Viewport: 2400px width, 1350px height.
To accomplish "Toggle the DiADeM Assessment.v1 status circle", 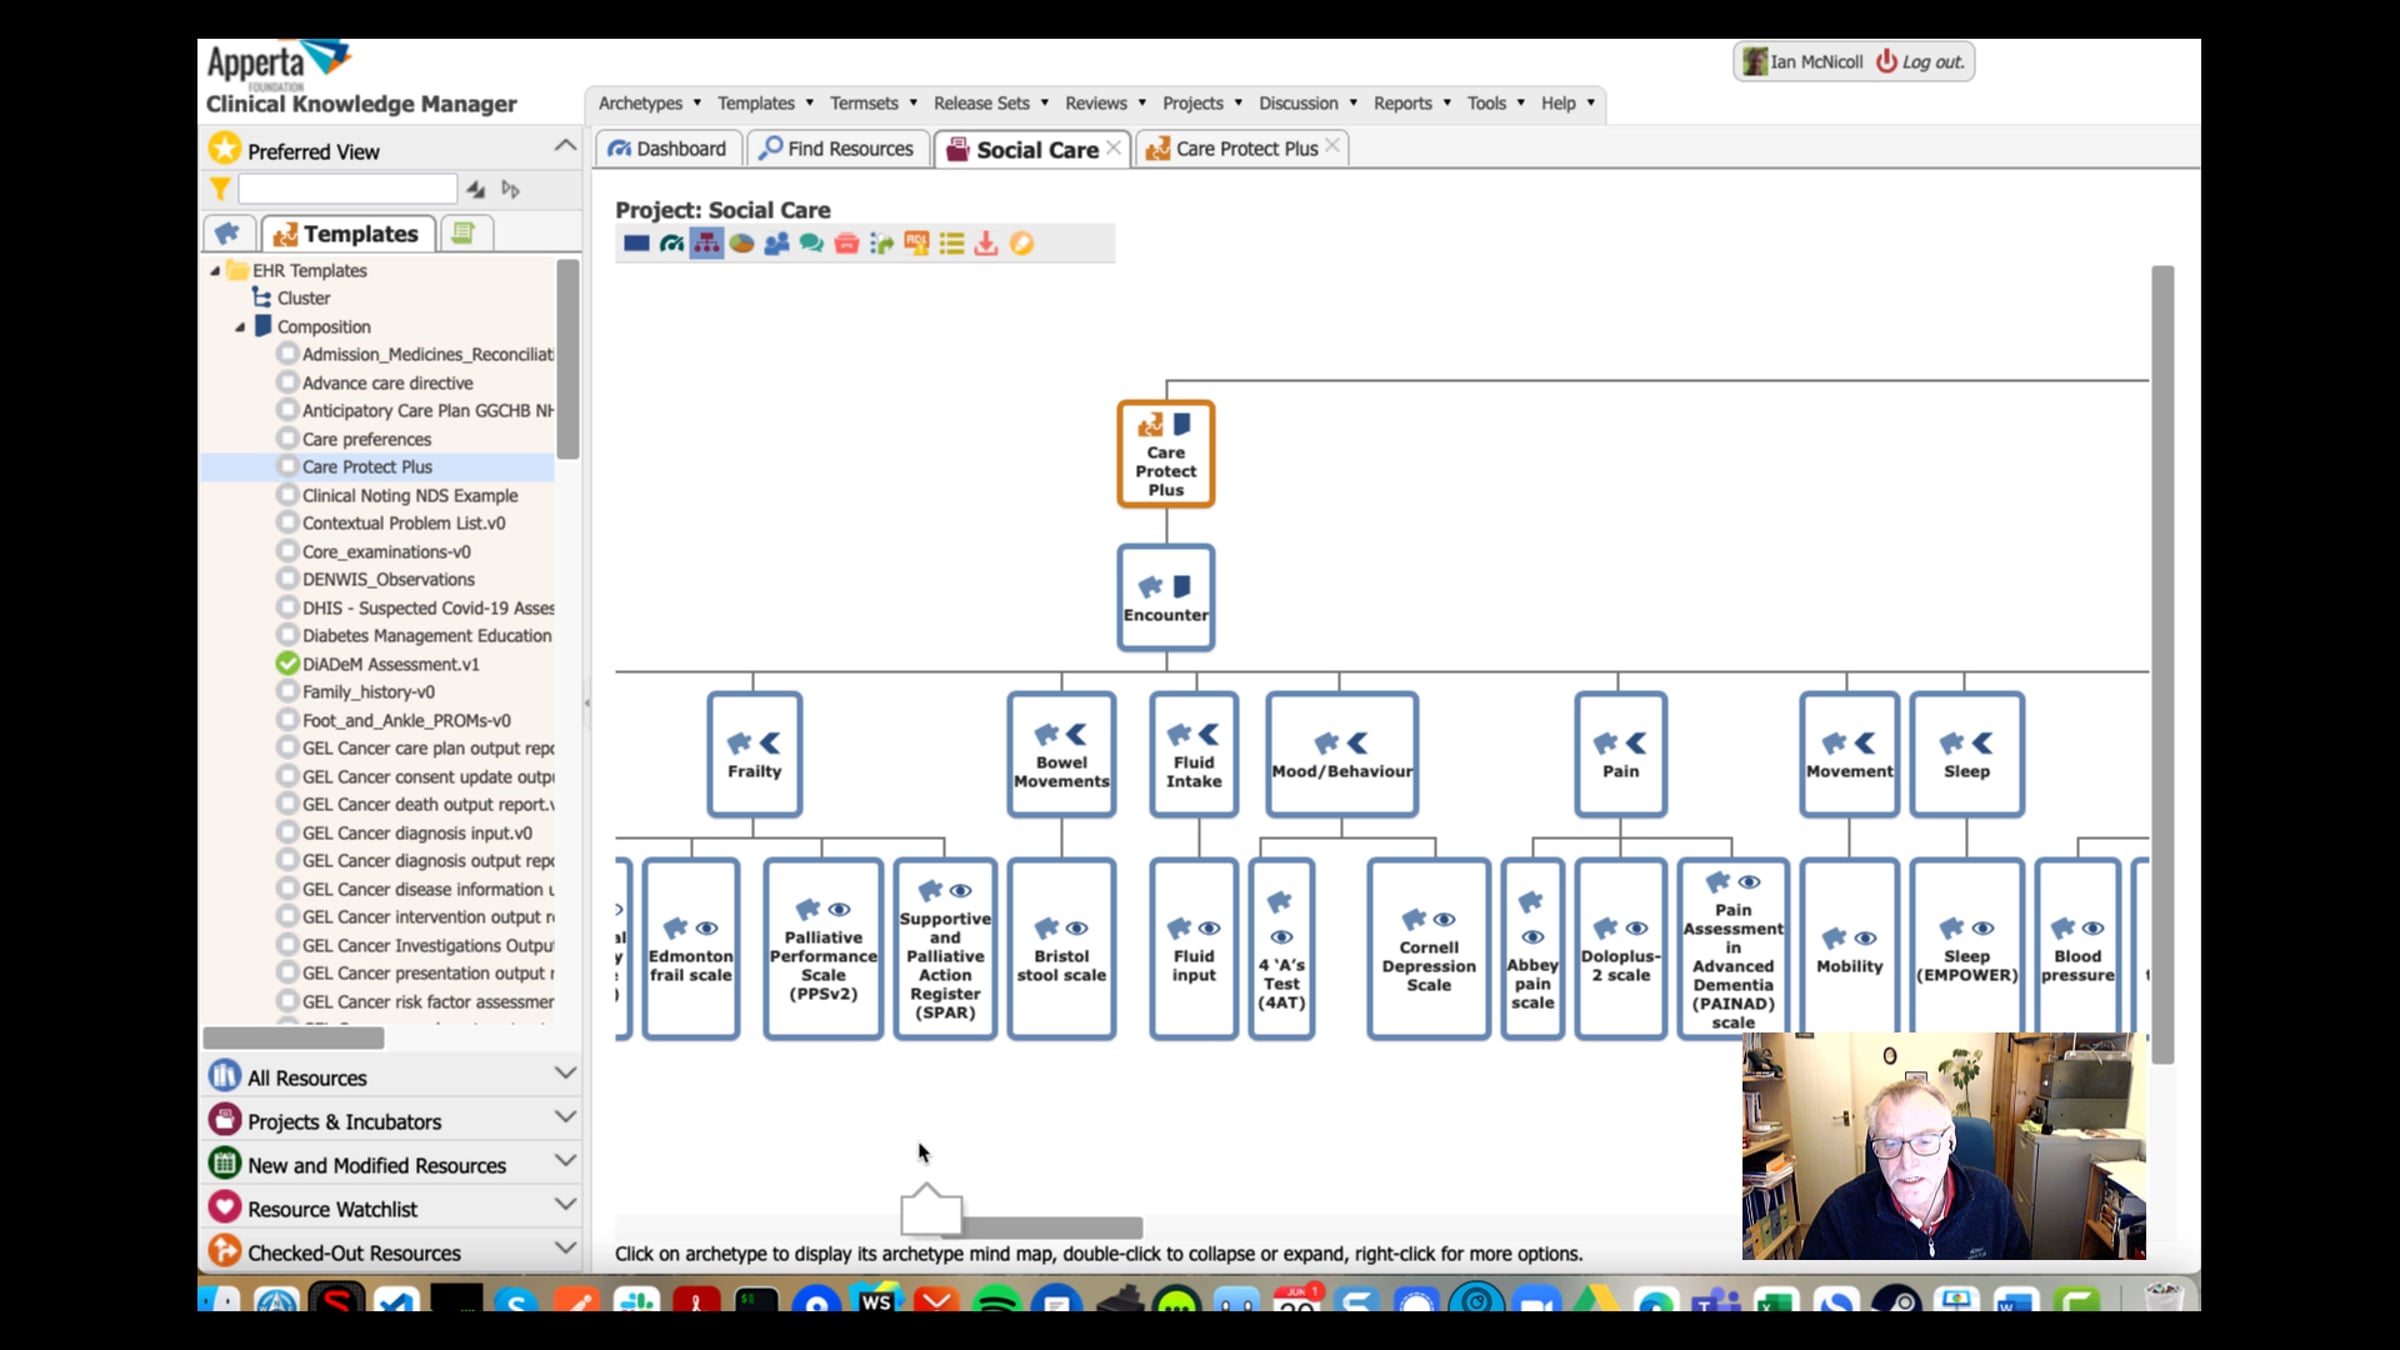I will pyautogui.click(x=287, y=664).
